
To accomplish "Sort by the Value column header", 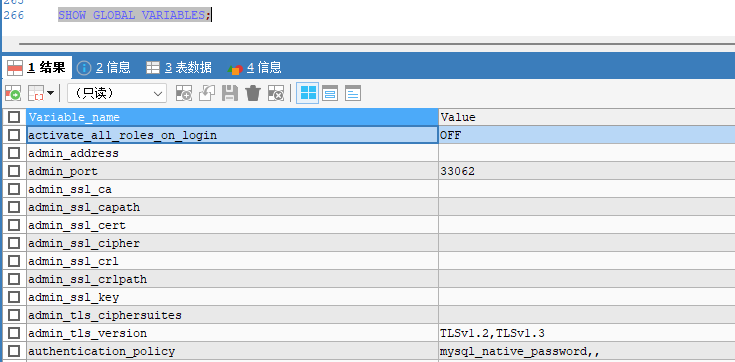I will 587,117.
